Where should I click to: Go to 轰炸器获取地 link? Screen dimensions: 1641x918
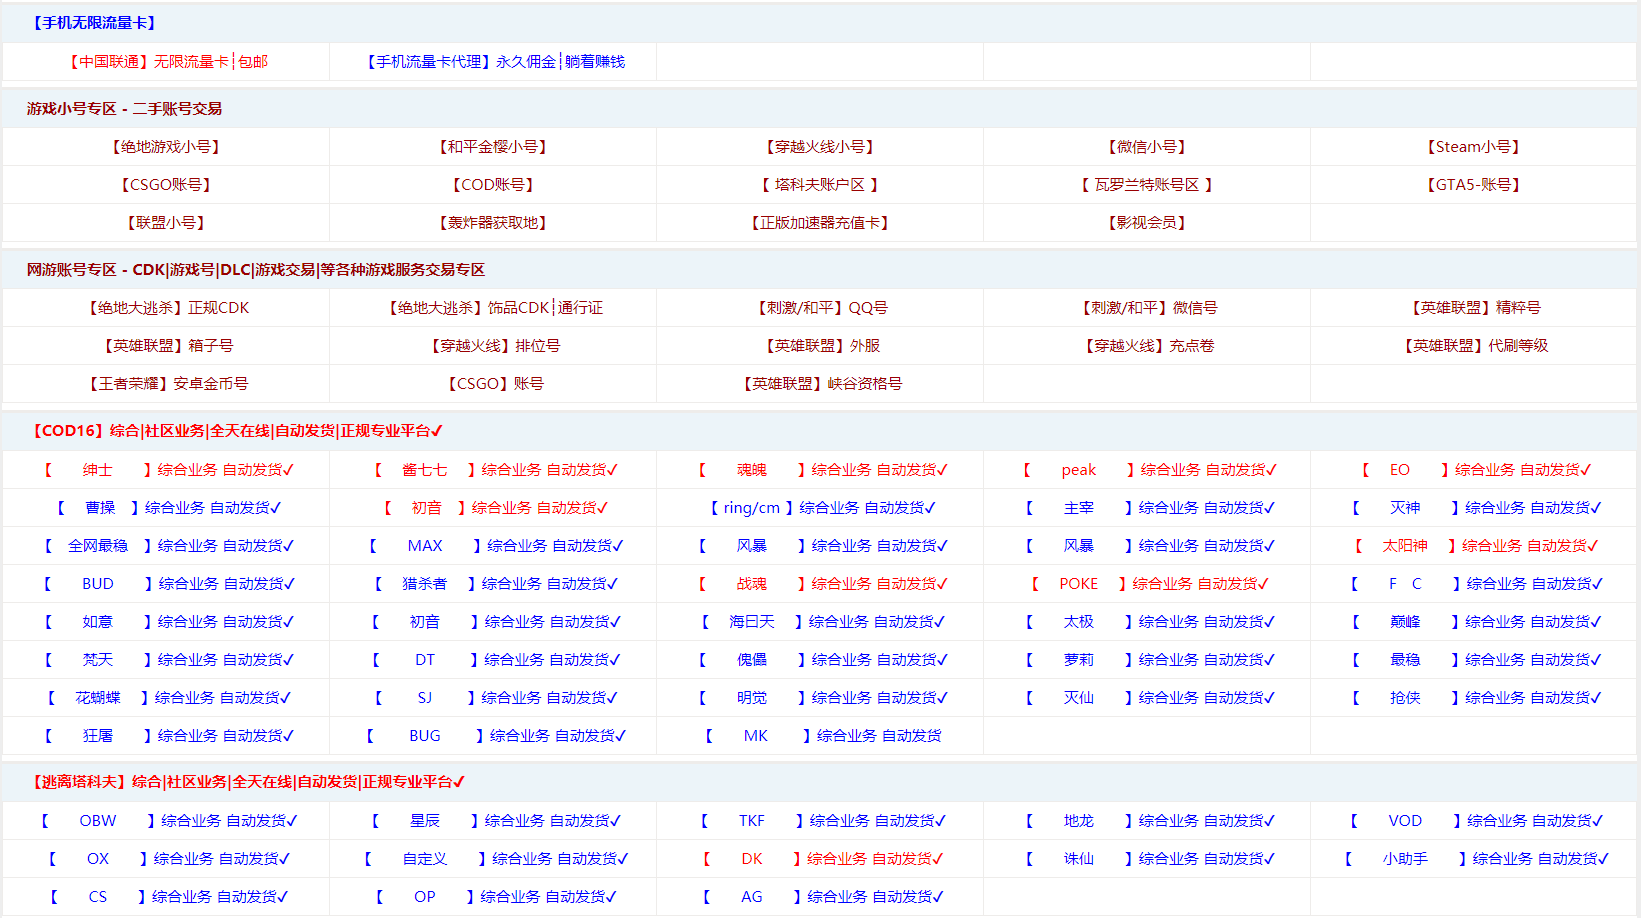coord(494,222)
